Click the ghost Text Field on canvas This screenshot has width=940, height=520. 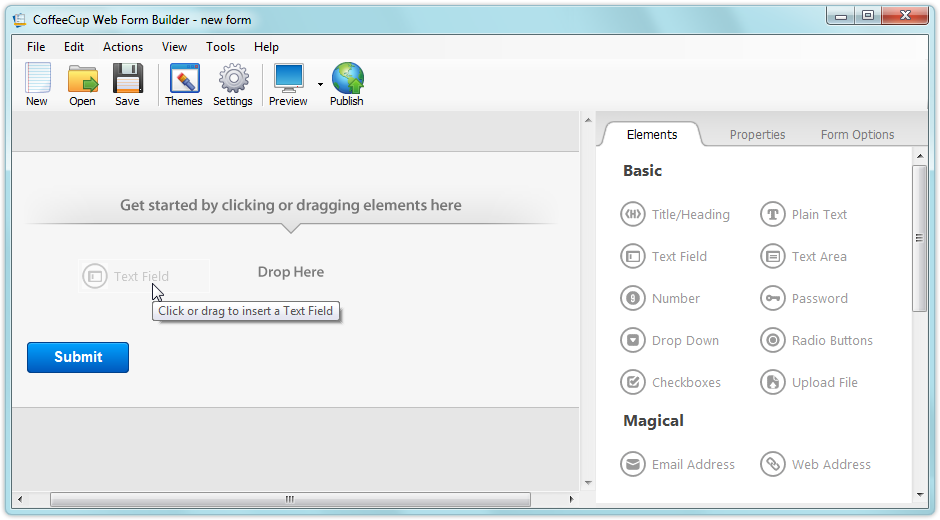pos(144,276)
